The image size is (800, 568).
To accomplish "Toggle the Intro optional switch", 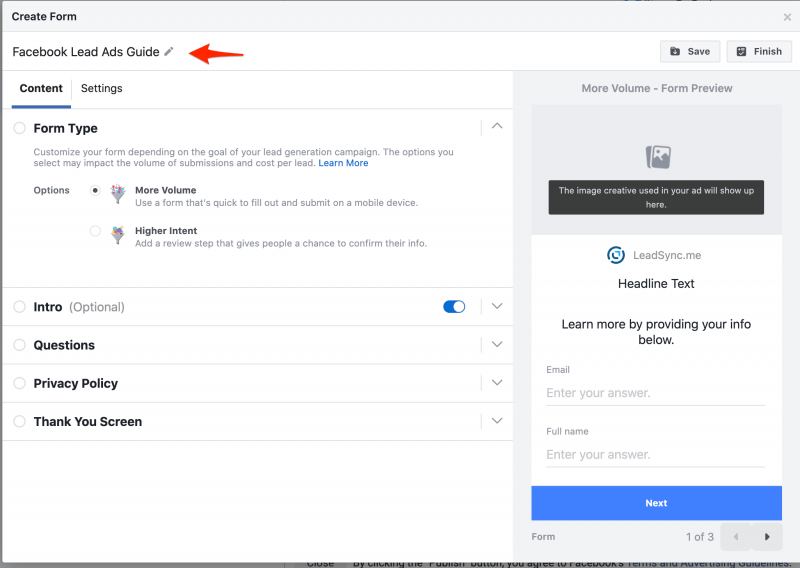I will pos(454,306).
